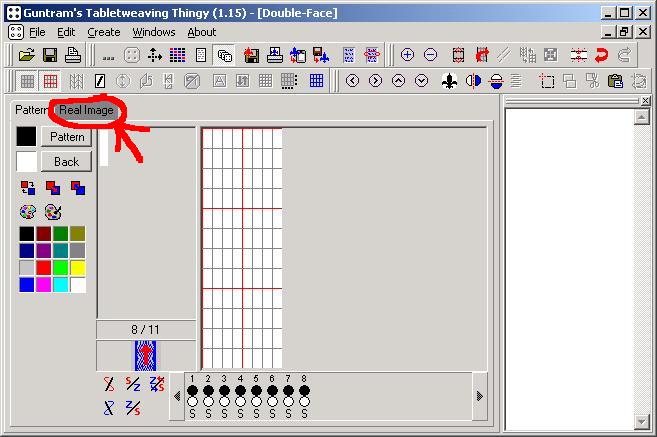Viewport: 657px width, 437px height.
Task: Switch to the Real Image tab
Action: coord(86,110)
